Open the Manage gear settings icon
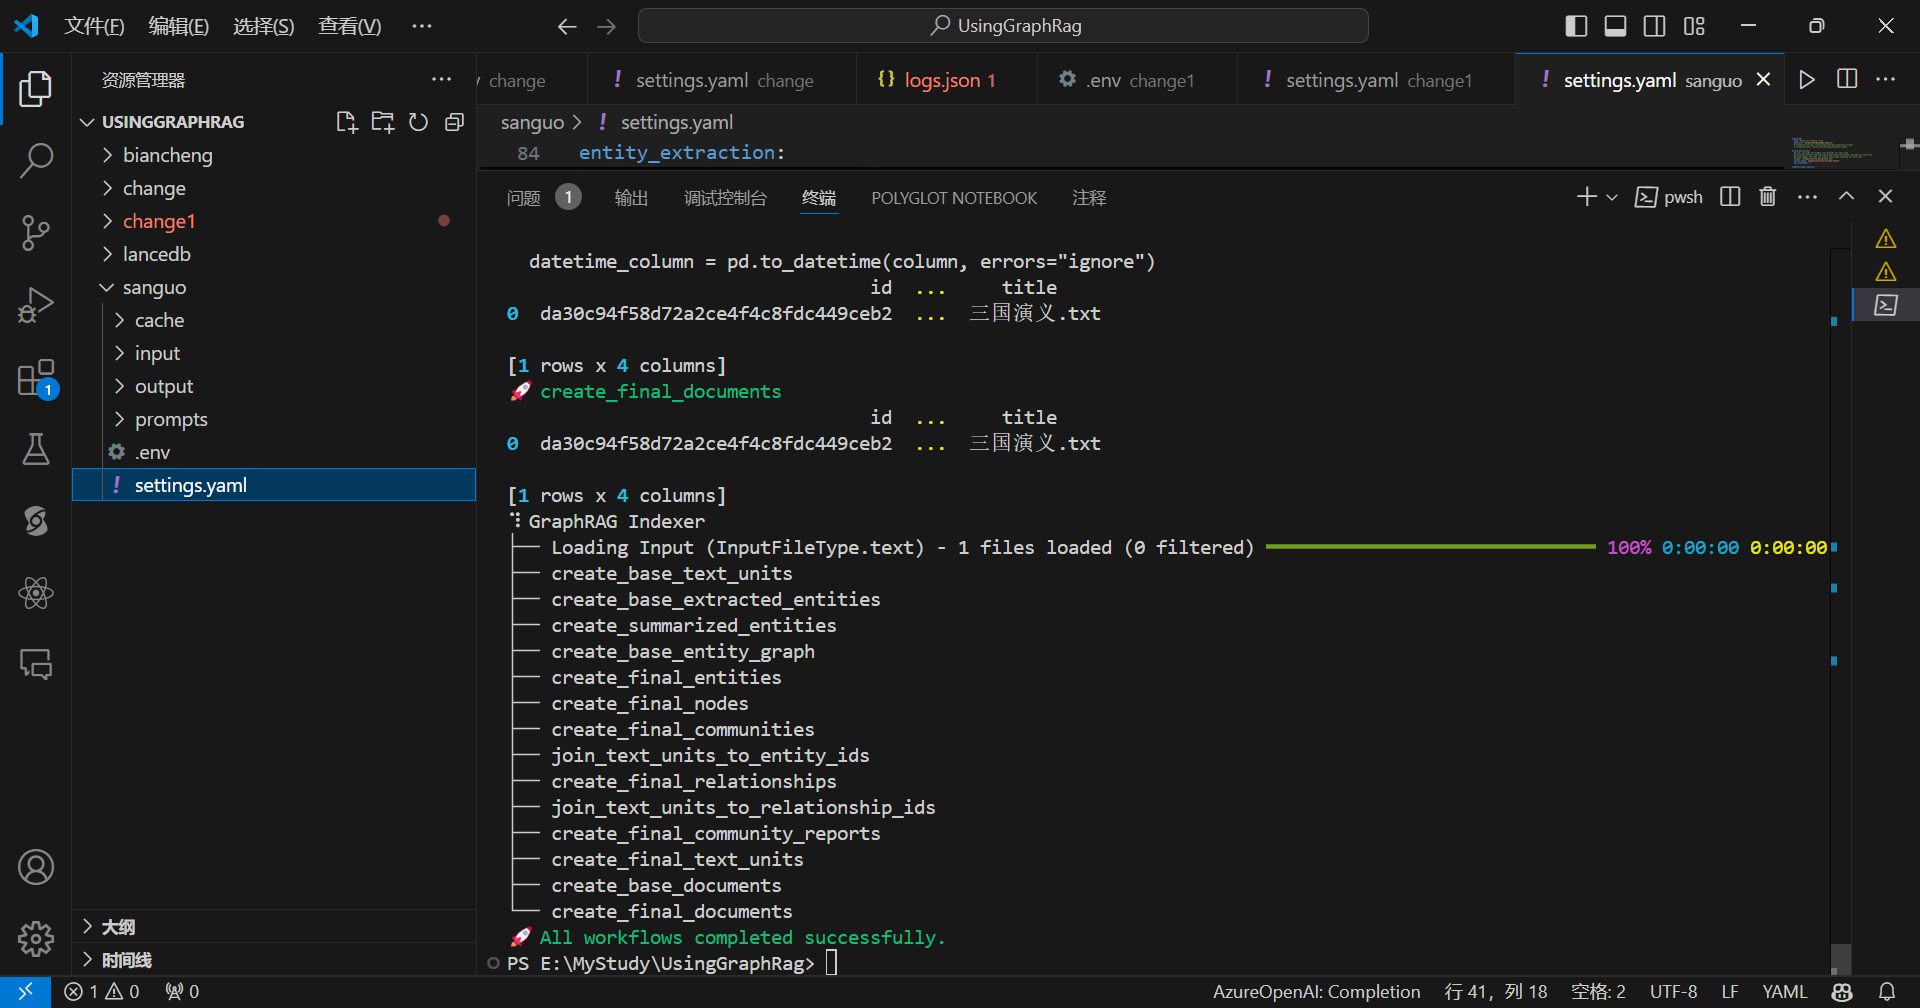 pyautogui.click(x=36, y=938)
